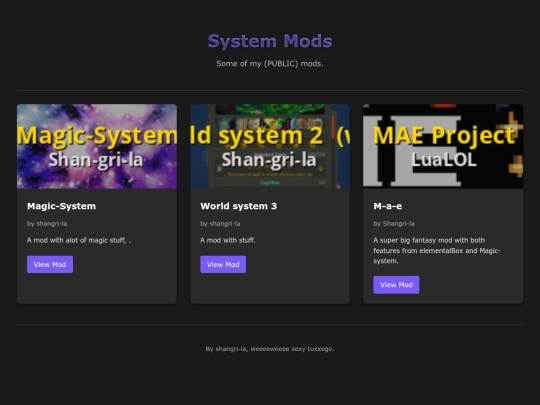Select the Magic-System card title
This screenshot has height=405, width=540.
pos(61,206)
